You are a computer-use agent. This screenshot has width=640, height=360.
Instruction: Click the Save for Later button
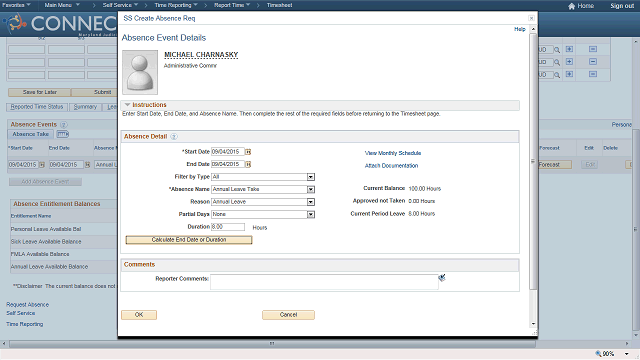40,92
